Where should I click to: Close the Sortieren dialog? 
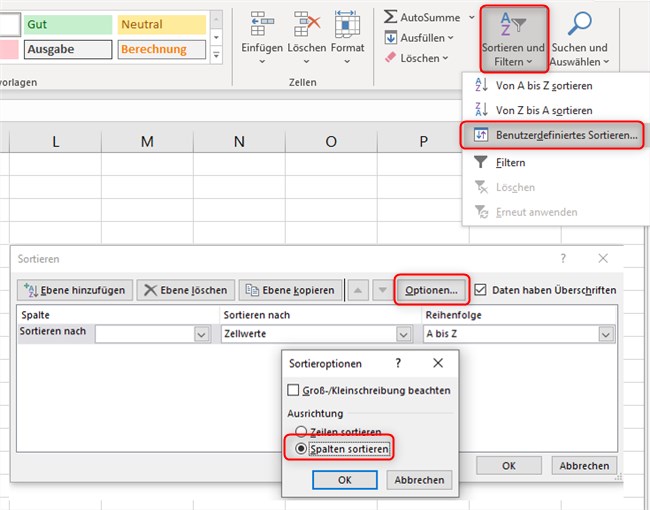point(603,258)
